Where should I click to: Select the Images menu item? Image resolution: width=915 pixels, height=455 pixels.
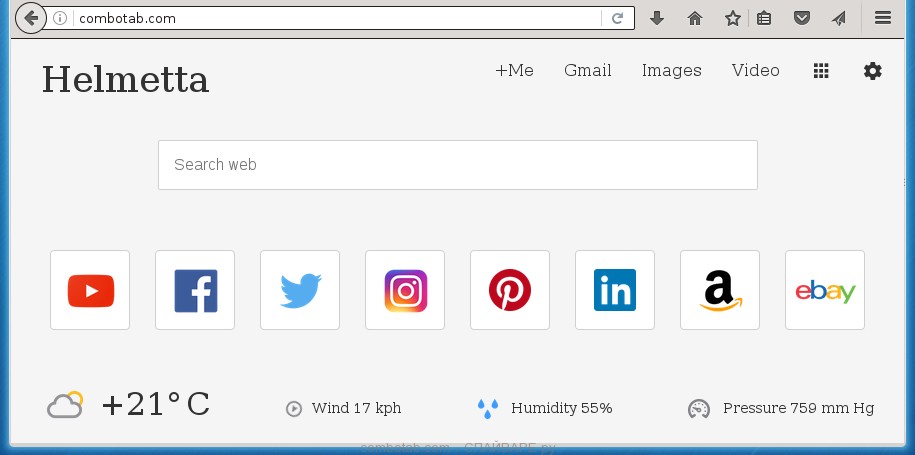(x=671, y=70)
